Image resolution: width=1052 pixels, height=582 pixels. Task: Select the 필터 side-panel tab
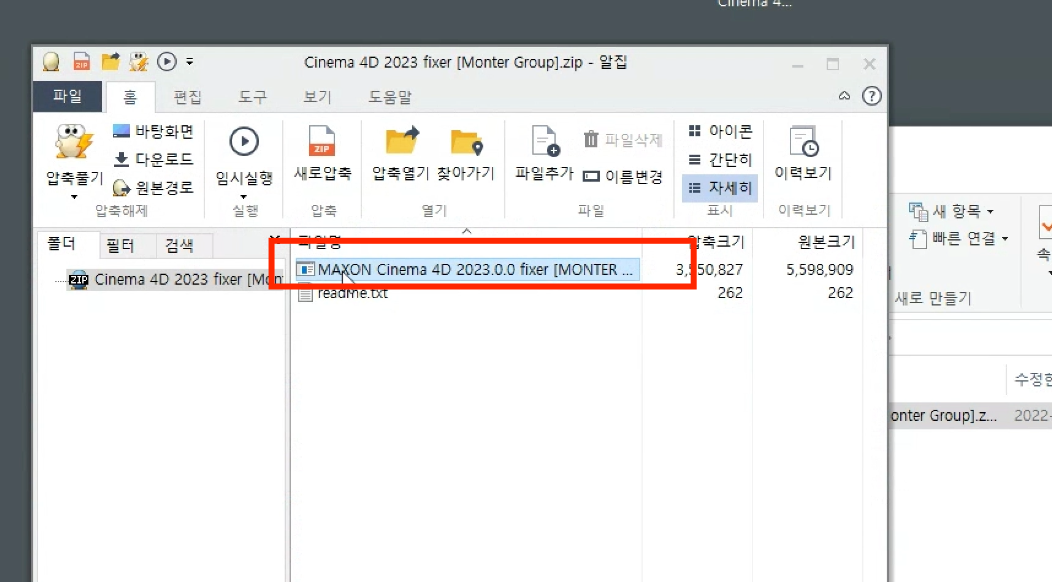pyautogui.click(x=120, y=246)
